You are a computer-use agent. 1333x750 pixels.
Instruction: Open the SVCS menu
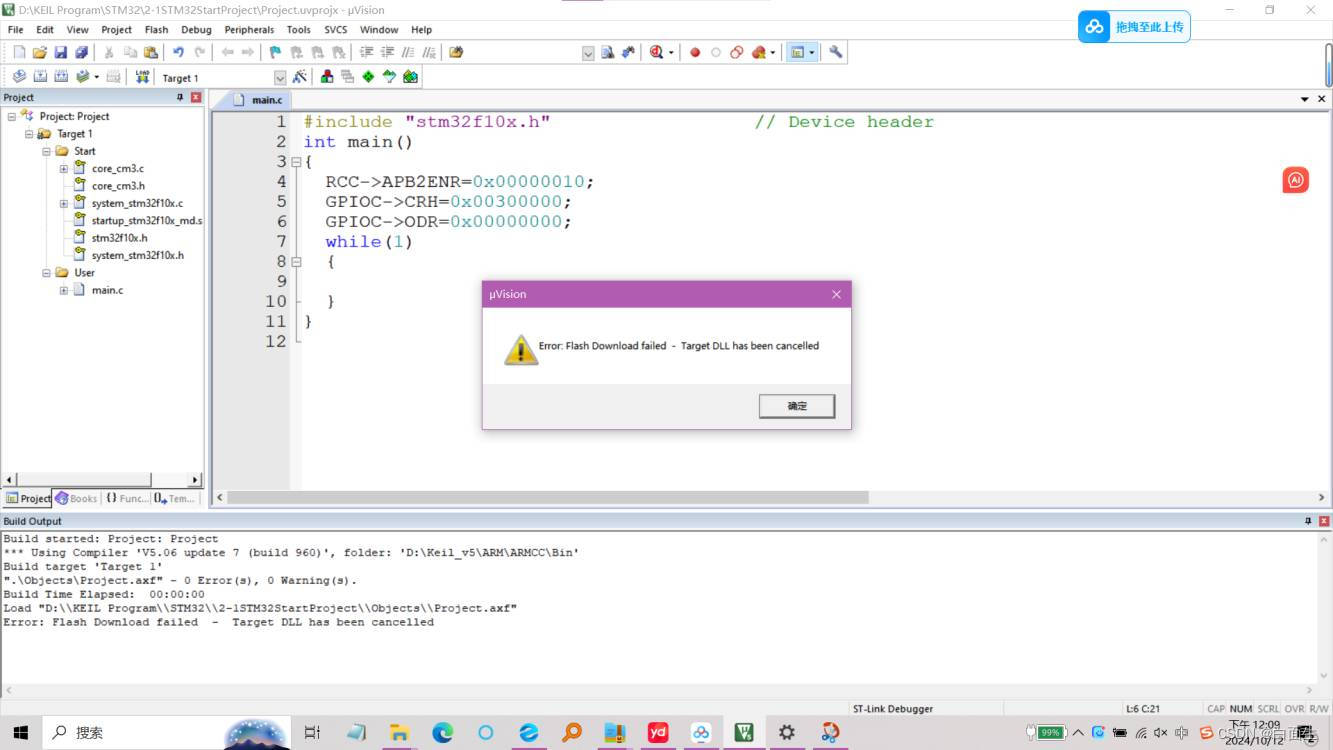[336, 30]
